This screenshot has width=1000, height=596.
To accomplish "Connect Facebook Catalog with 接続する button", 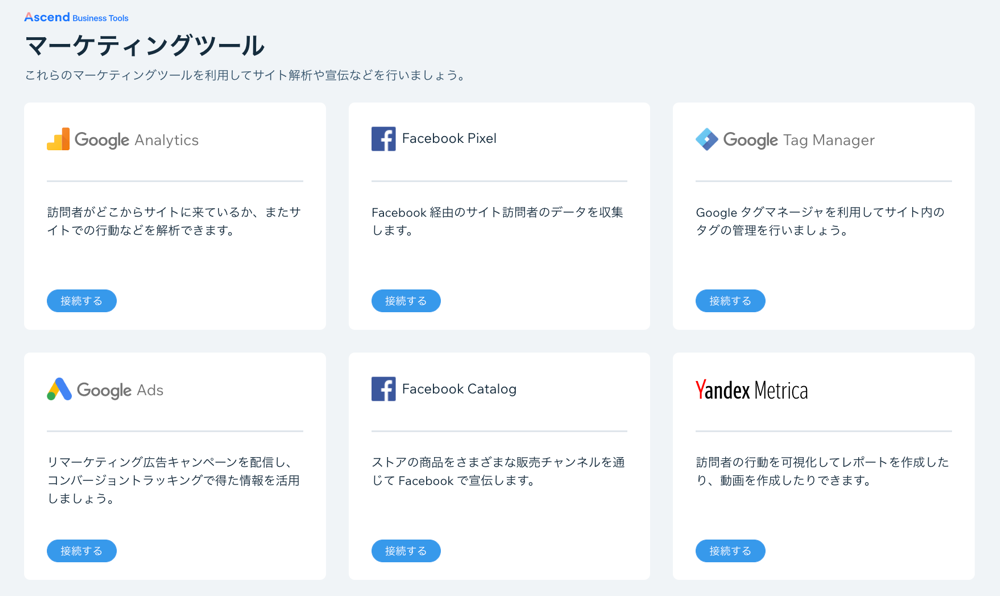I will pos(406,551).
